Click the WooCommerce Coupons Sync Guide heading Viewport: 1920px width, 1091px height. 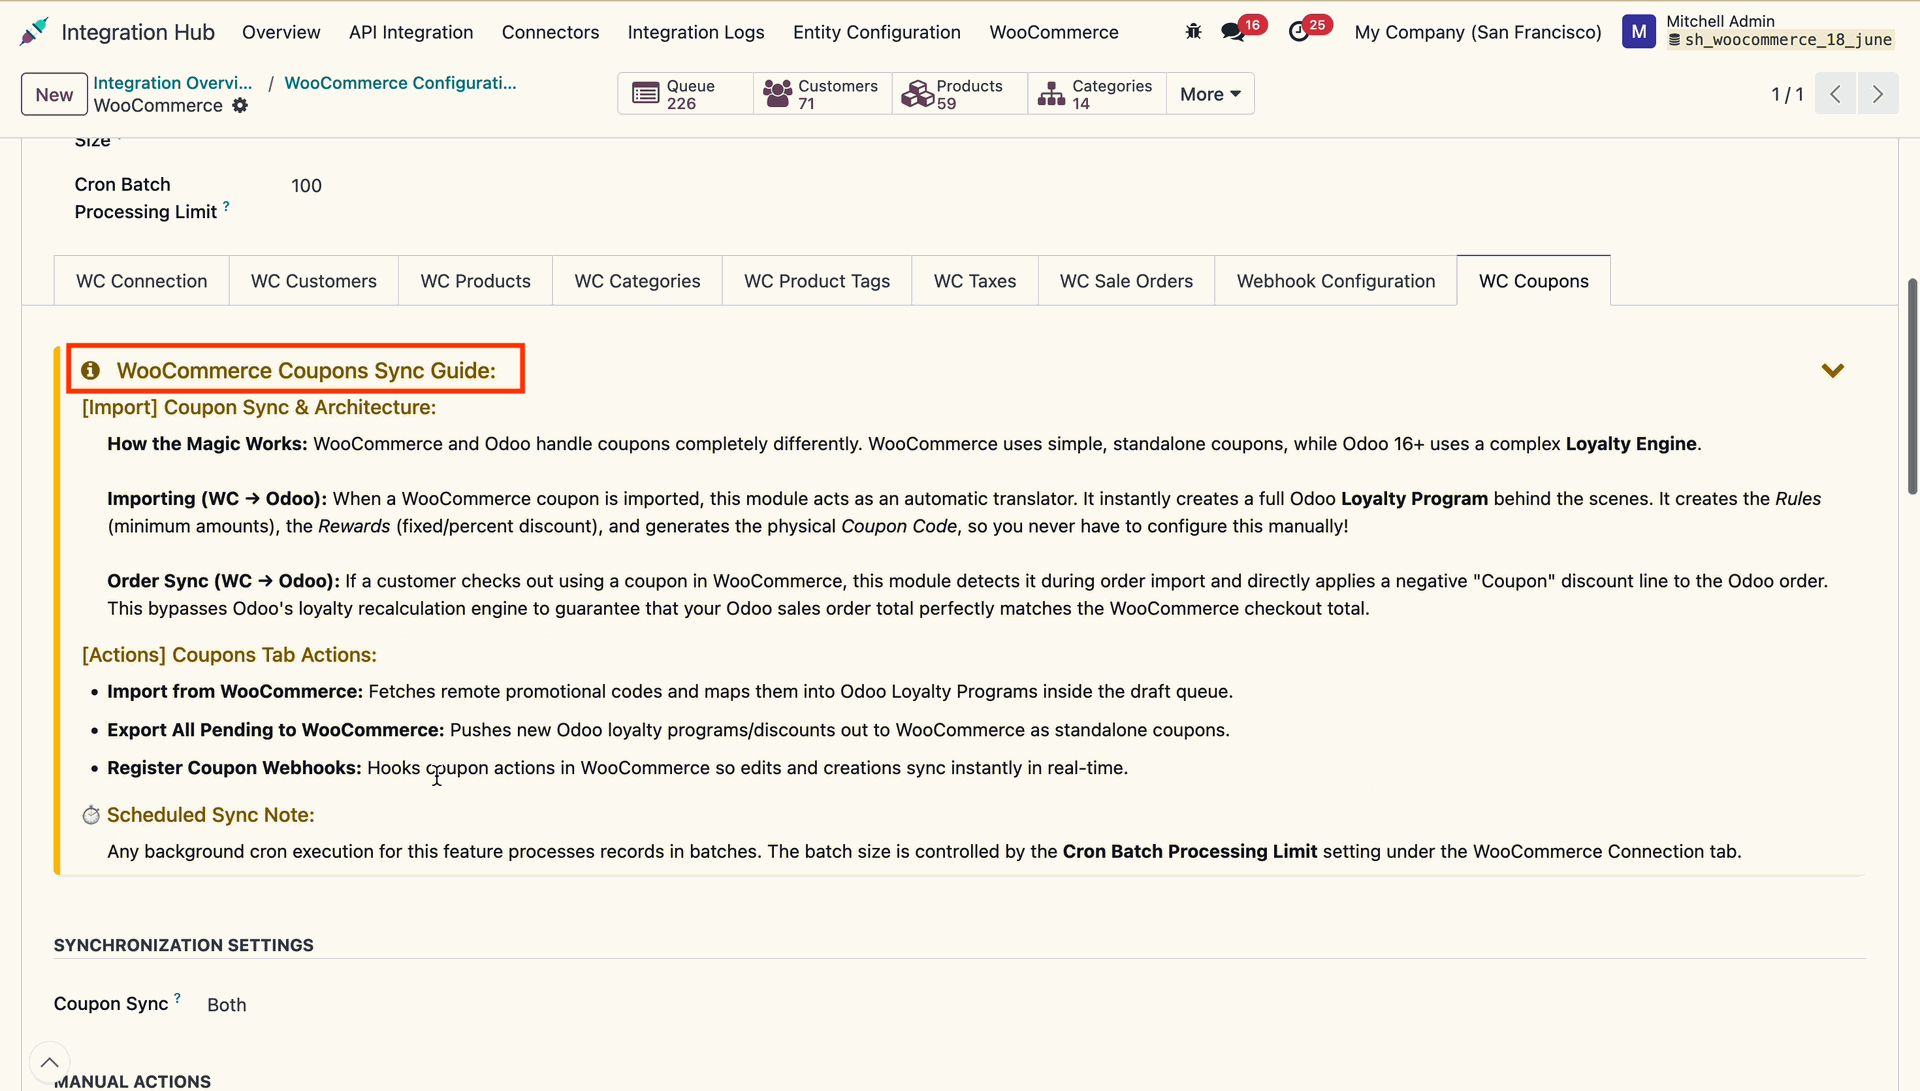tap(306, 371)
